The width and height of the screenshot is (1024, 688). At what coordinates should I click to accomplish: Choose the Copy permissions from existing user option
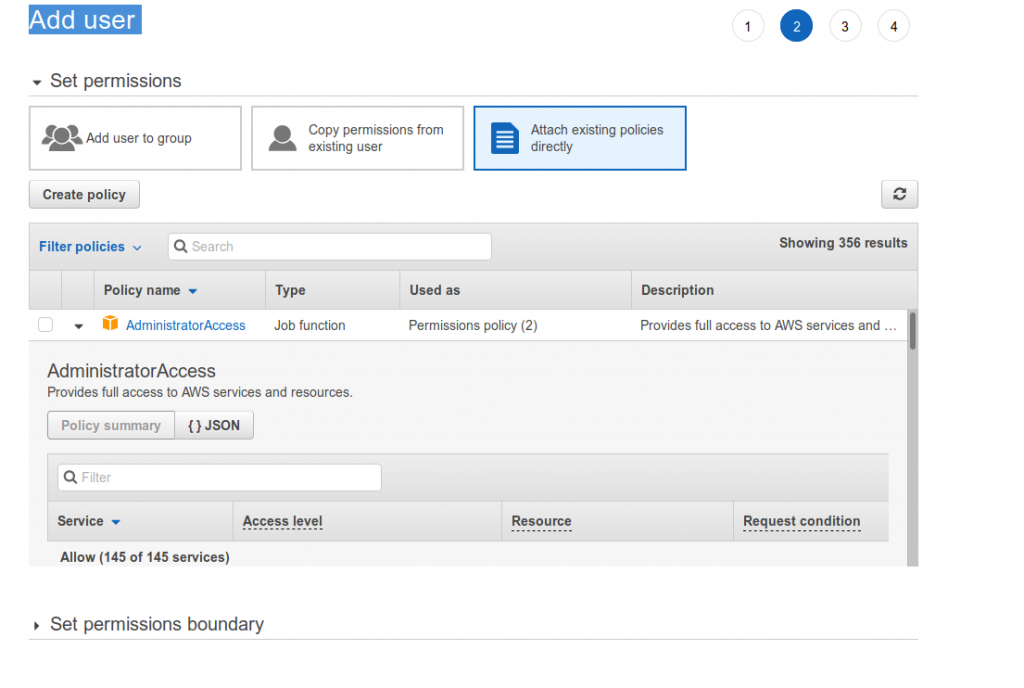pyautogui.click(x=357, y=138)
